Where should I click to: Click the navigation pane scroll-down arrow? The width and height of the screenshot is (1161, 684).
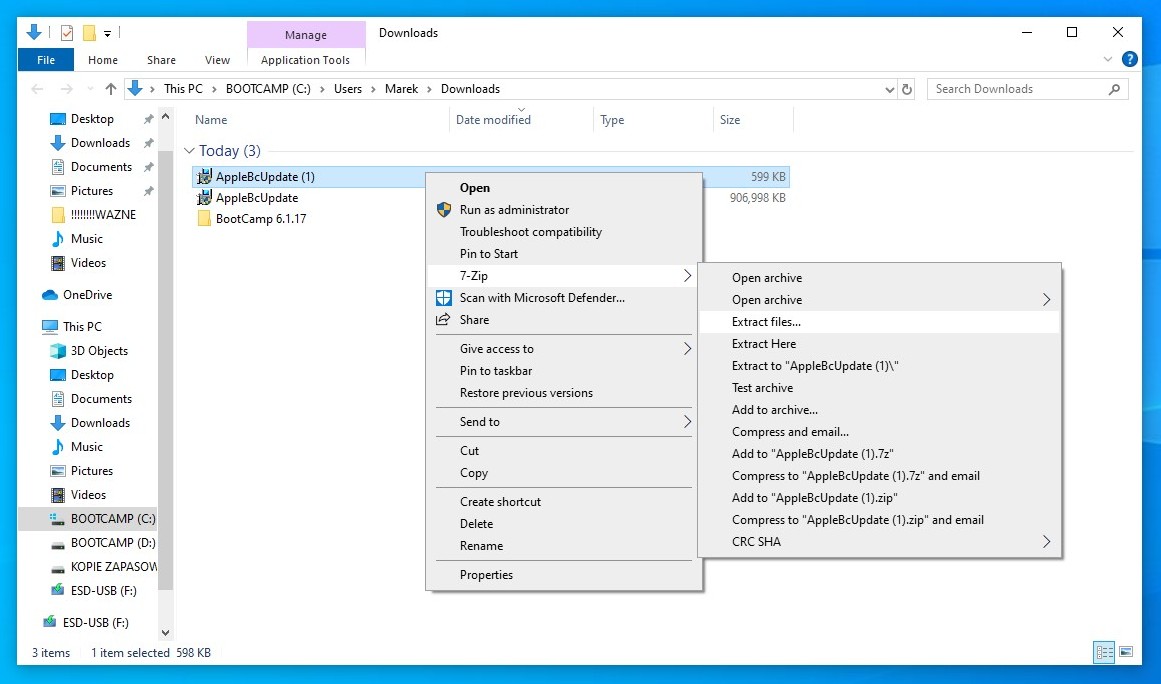point(166,633)
